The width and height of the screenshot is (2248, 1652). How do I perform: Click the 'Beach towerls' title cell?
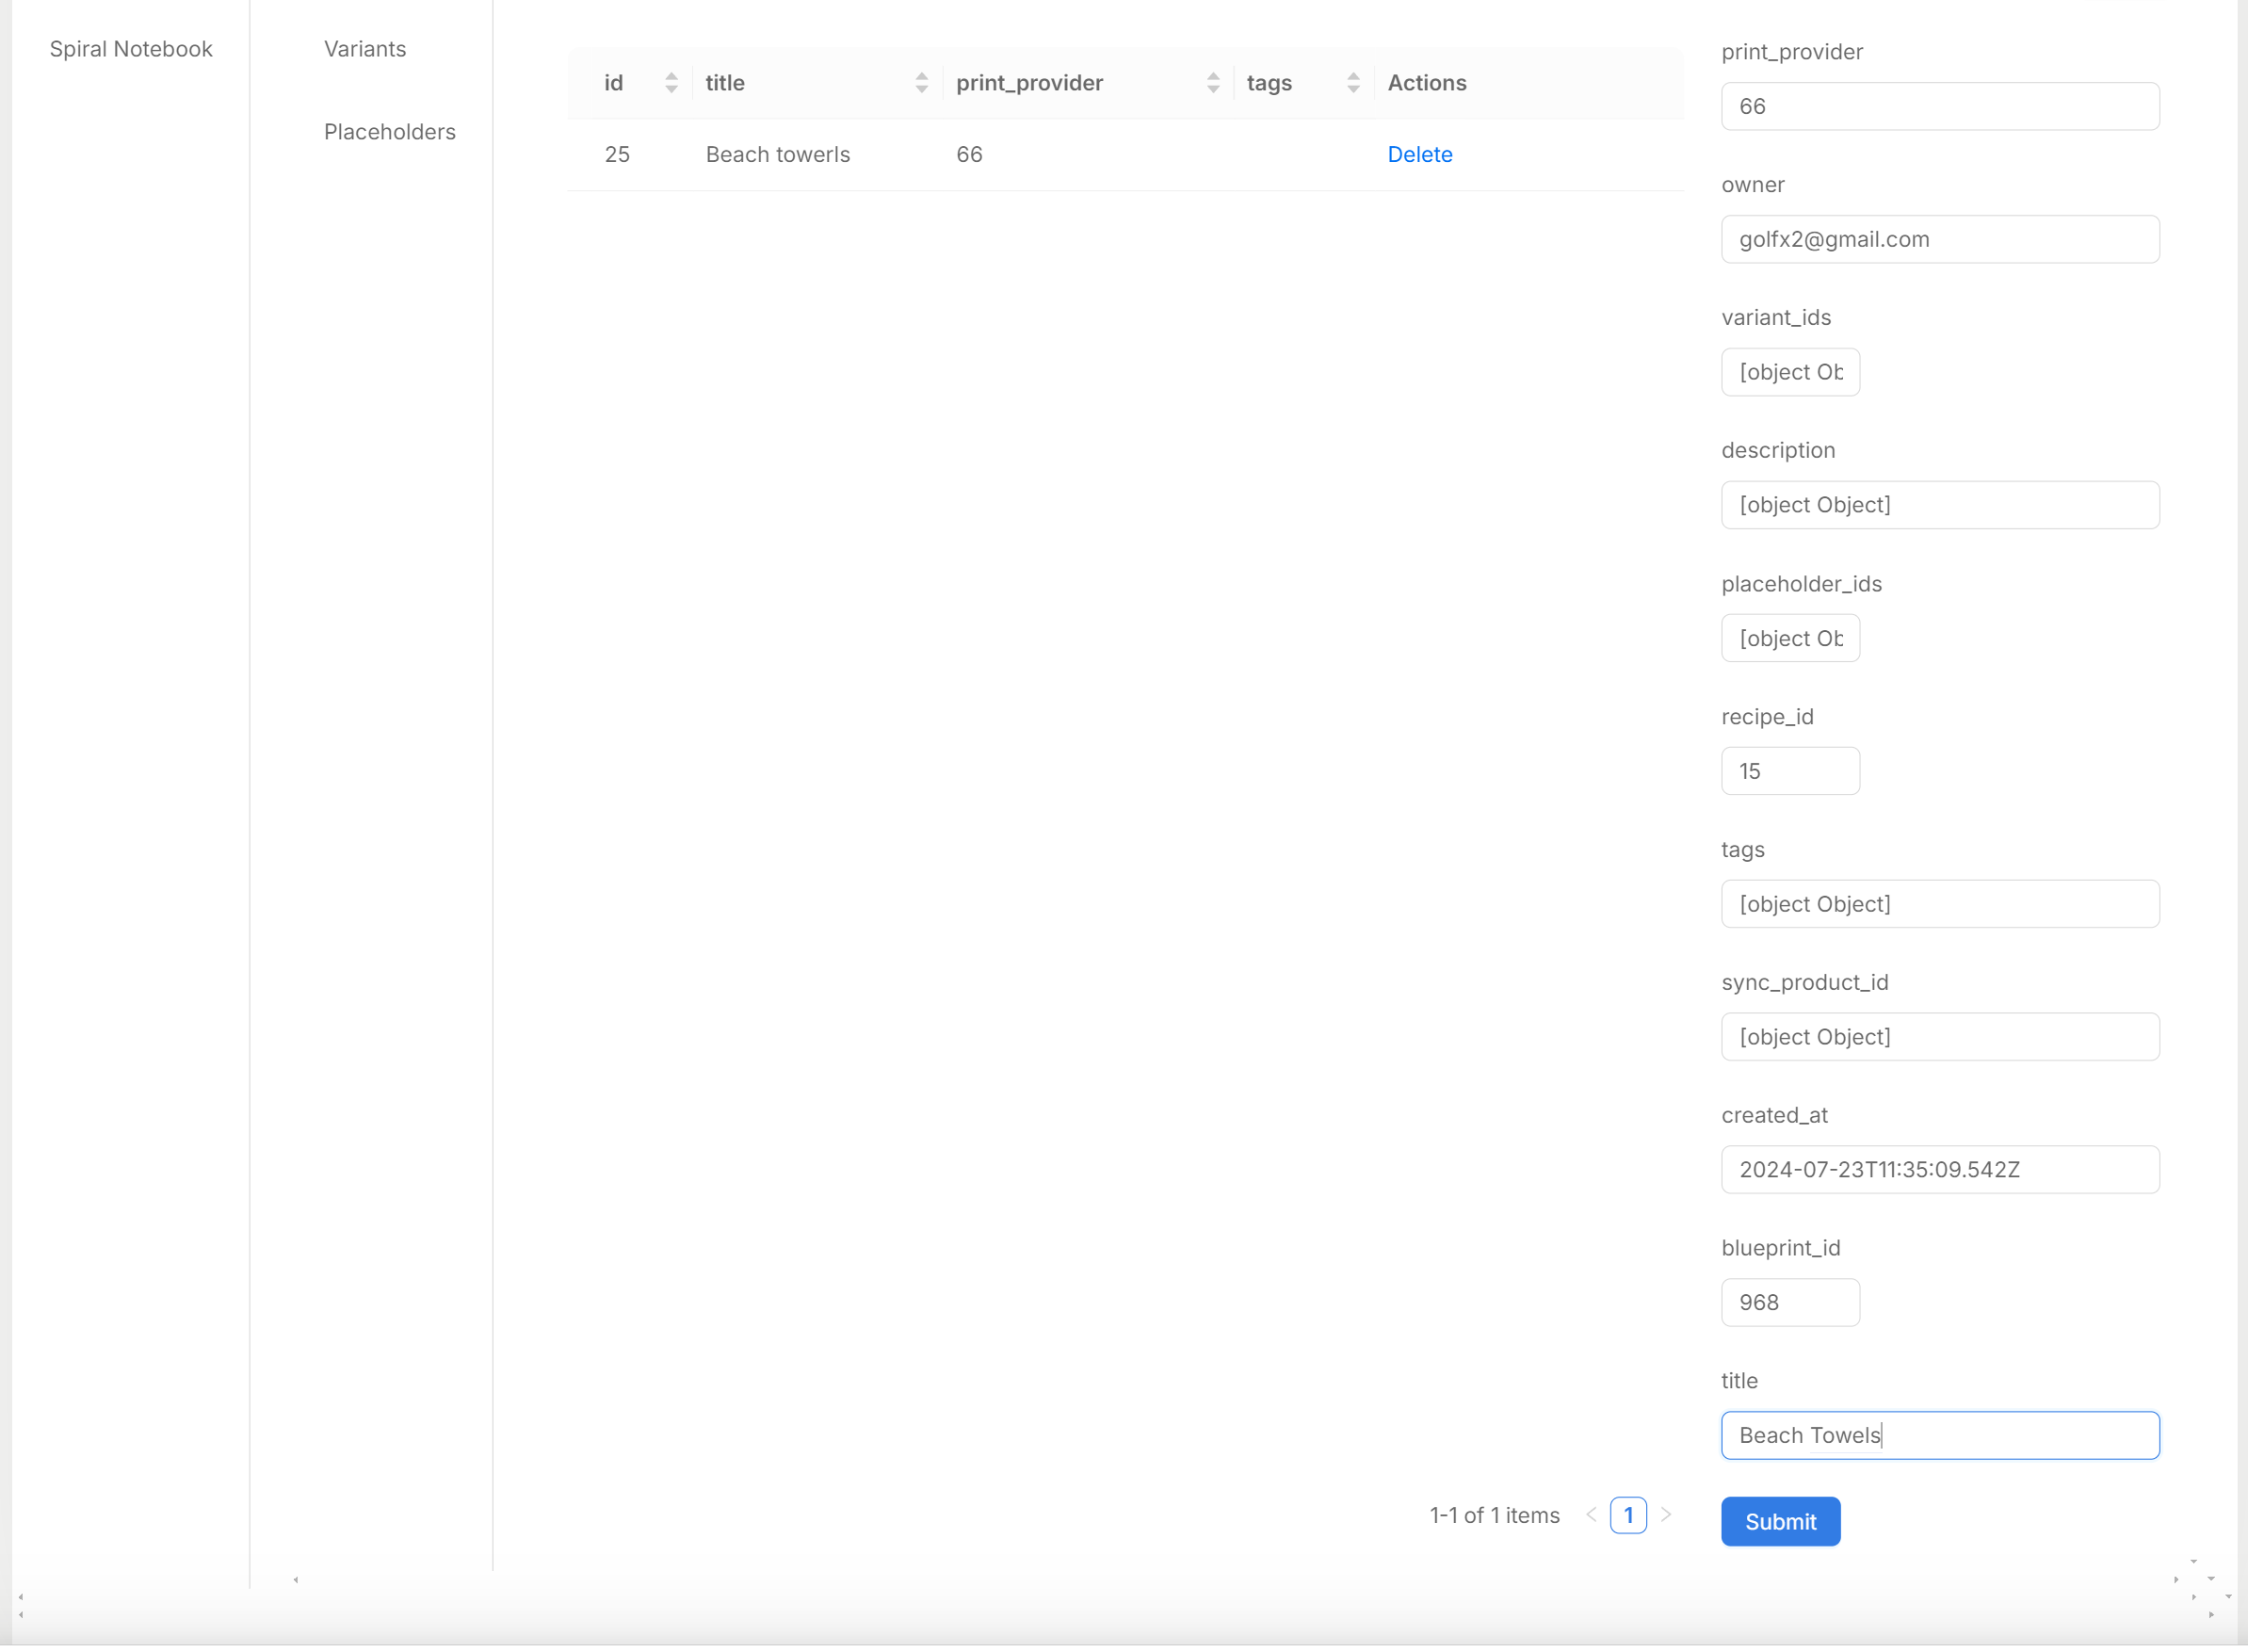[x=778, y=154]
